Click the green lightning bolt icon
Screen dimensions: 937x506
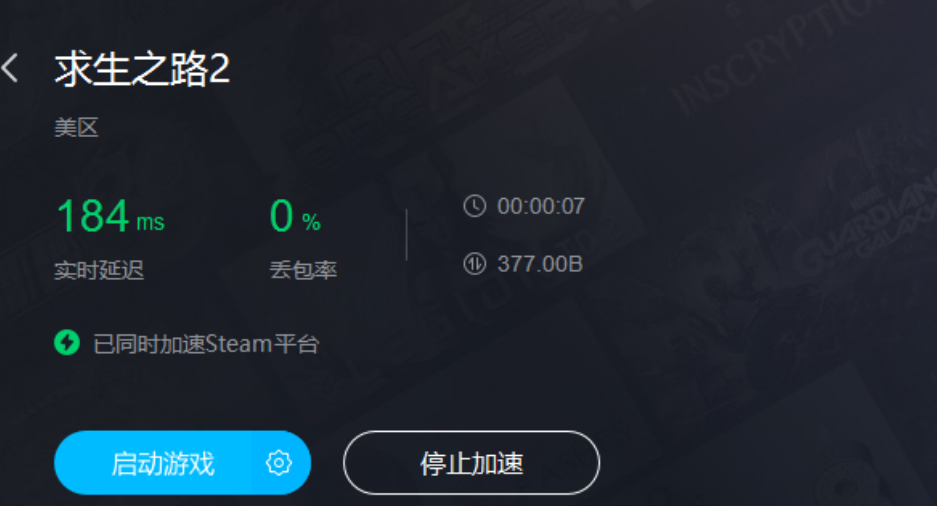[x=67, y=343]
